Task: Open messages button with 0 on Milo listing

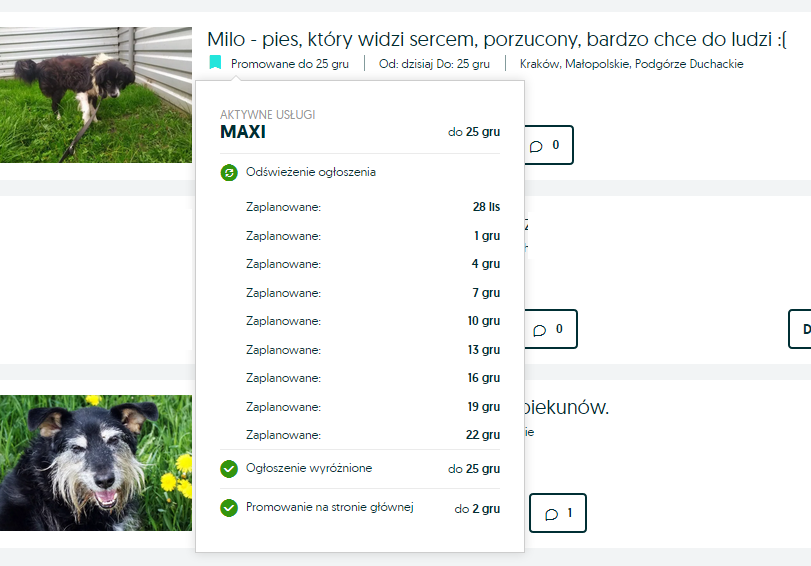Action: 548,145
